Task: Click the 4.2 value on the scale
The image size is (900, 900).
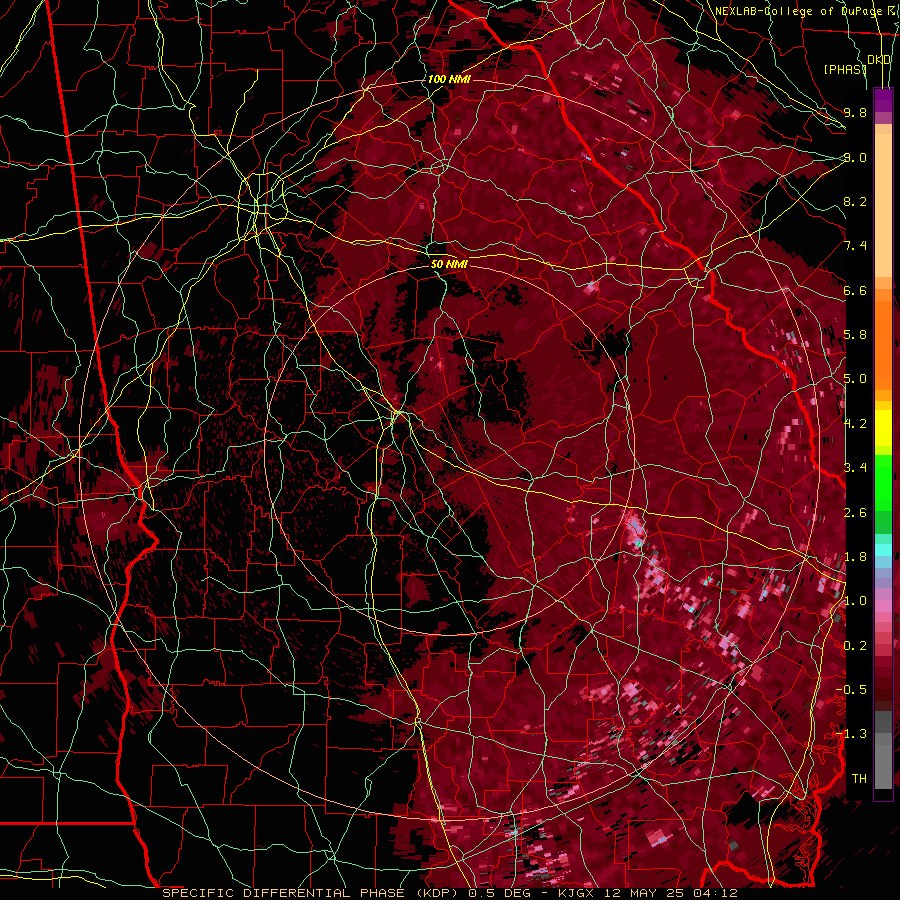Action: coord(855,424)
